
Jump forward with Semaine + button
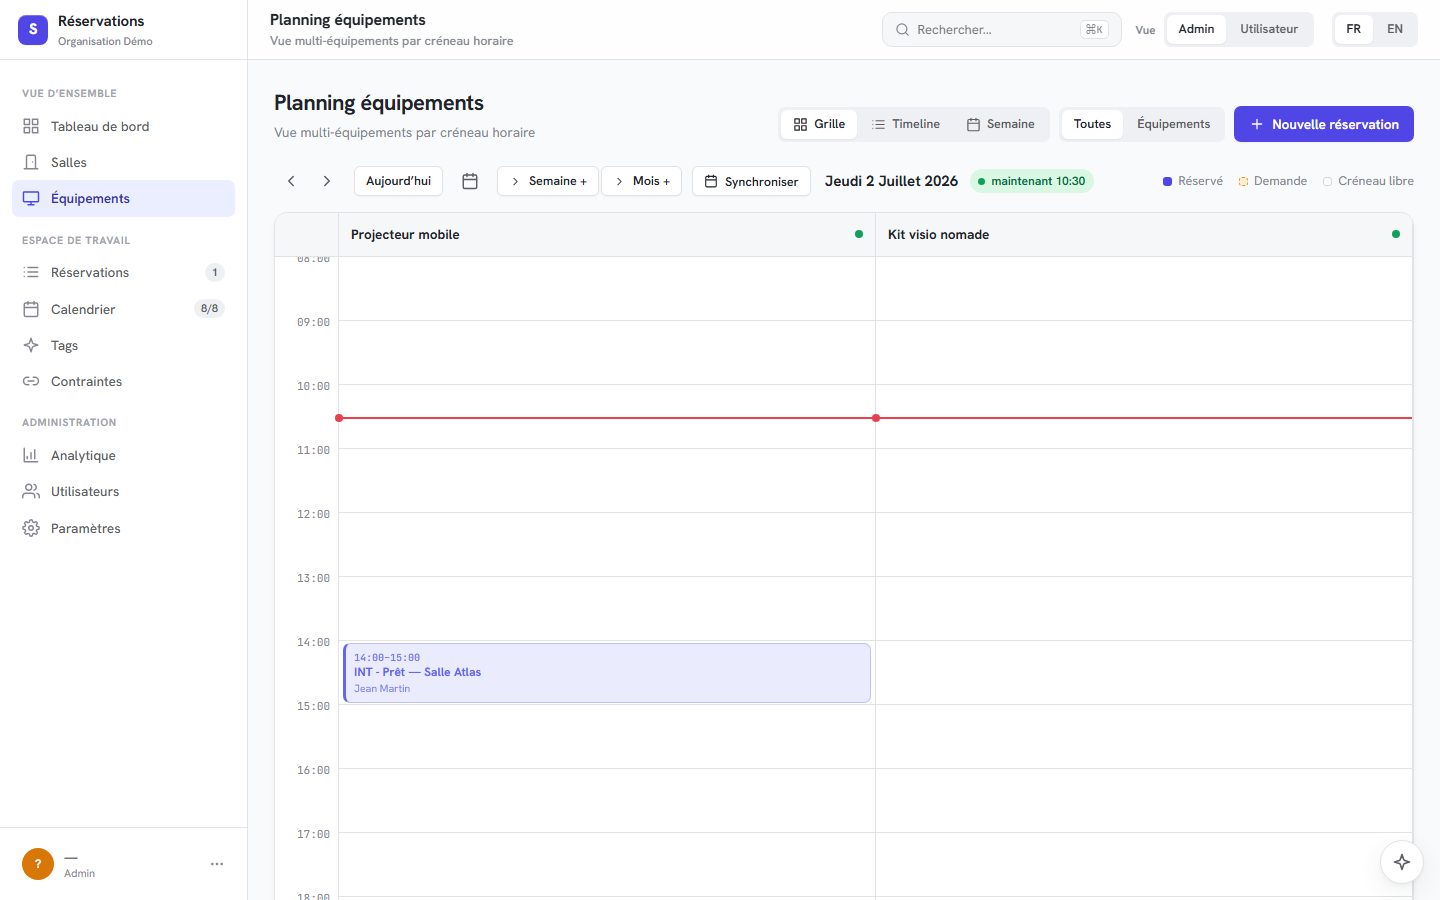coord(548,181)
